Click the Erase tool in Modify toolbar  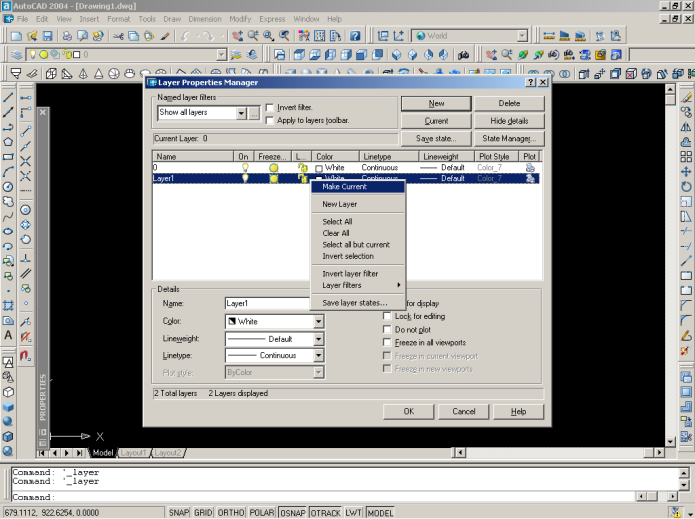[x=686, y=98]
